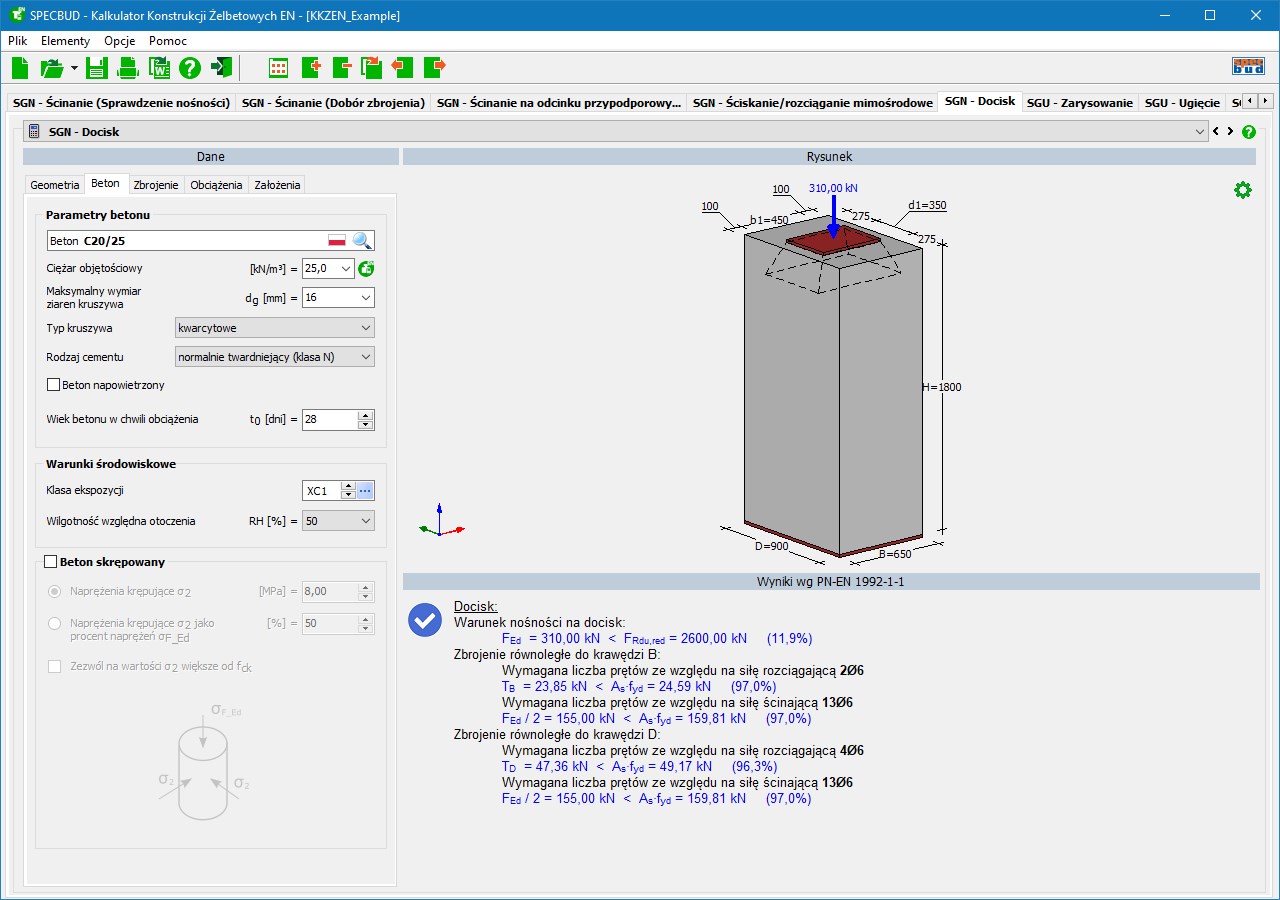This screenshot has height=900, width=1280.
Task: Open drawing settings green gear icon
Action: coord(1242,190)
